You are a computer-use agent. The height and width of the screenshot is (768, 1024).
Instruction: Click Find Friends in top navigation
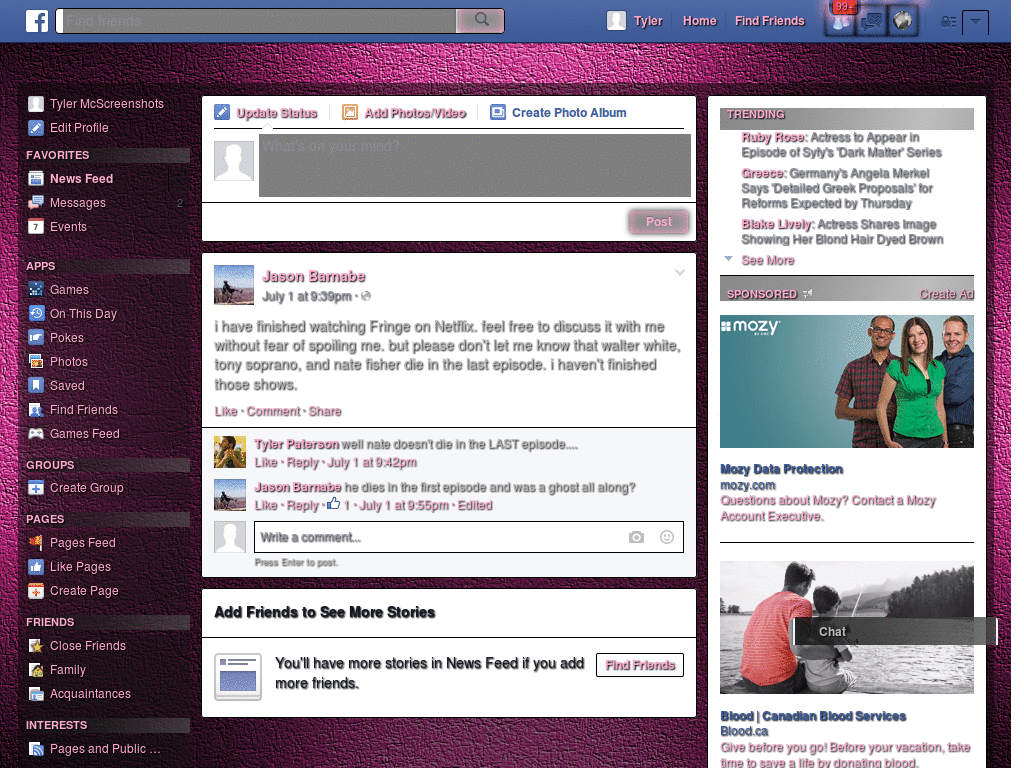[769, 21]
